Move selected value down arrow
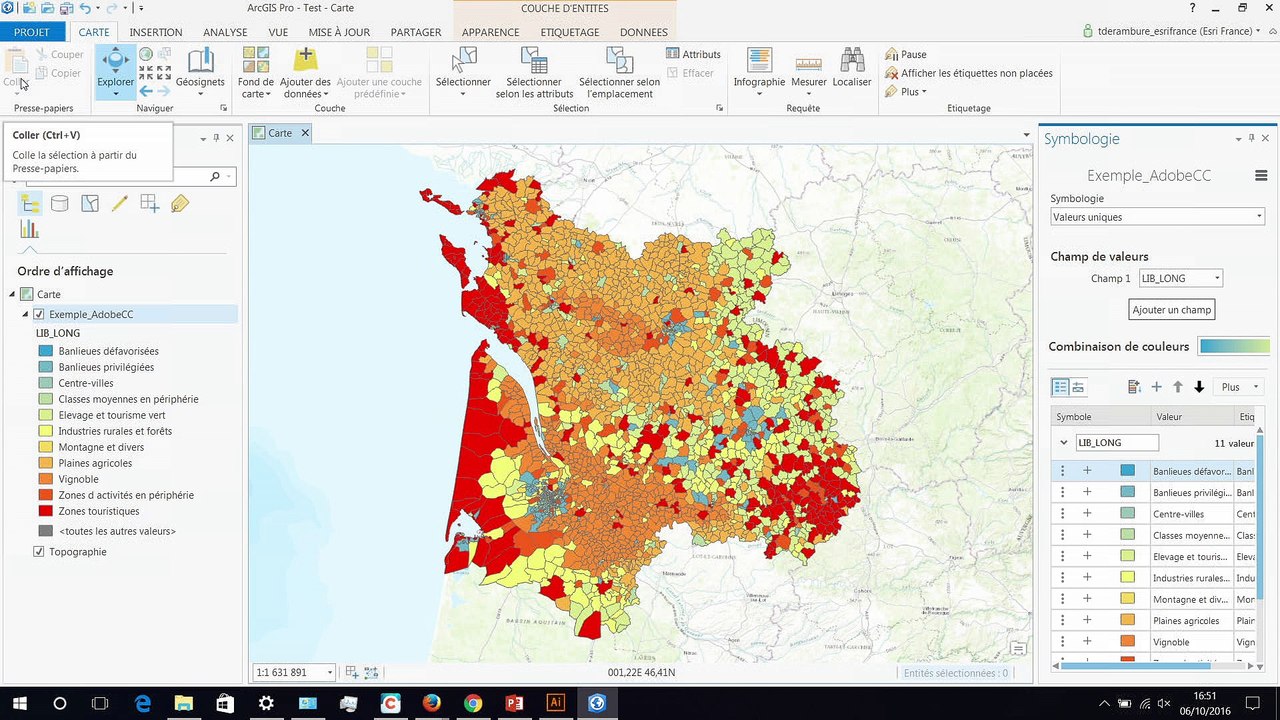The image size is (1280, 720). (x=1199, y=387)
